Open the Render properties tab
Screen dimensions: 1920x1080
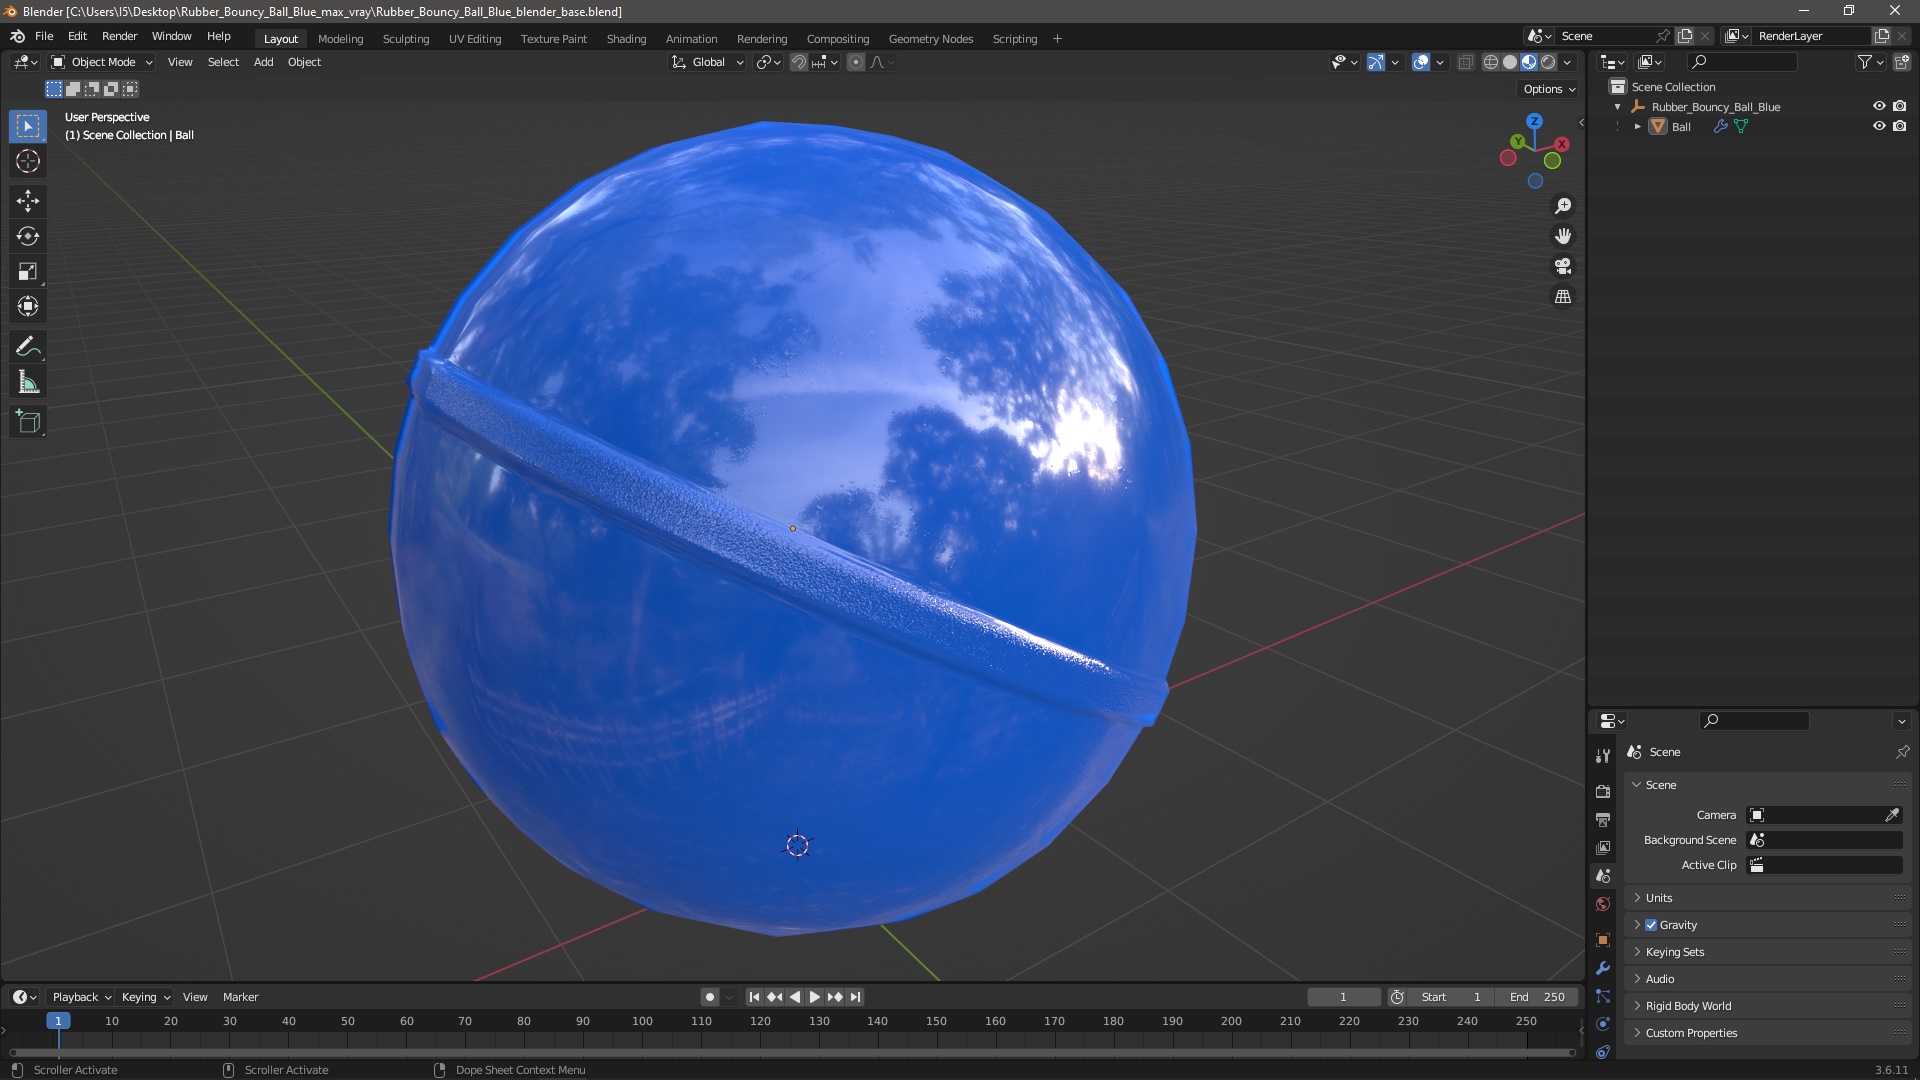coord(1603,791)
